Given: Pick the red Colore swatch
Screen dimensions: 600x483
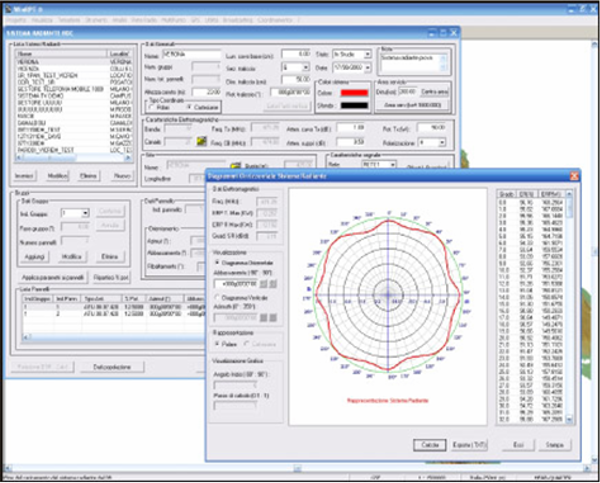Looking at the screenshot, I should pos(354,93).
